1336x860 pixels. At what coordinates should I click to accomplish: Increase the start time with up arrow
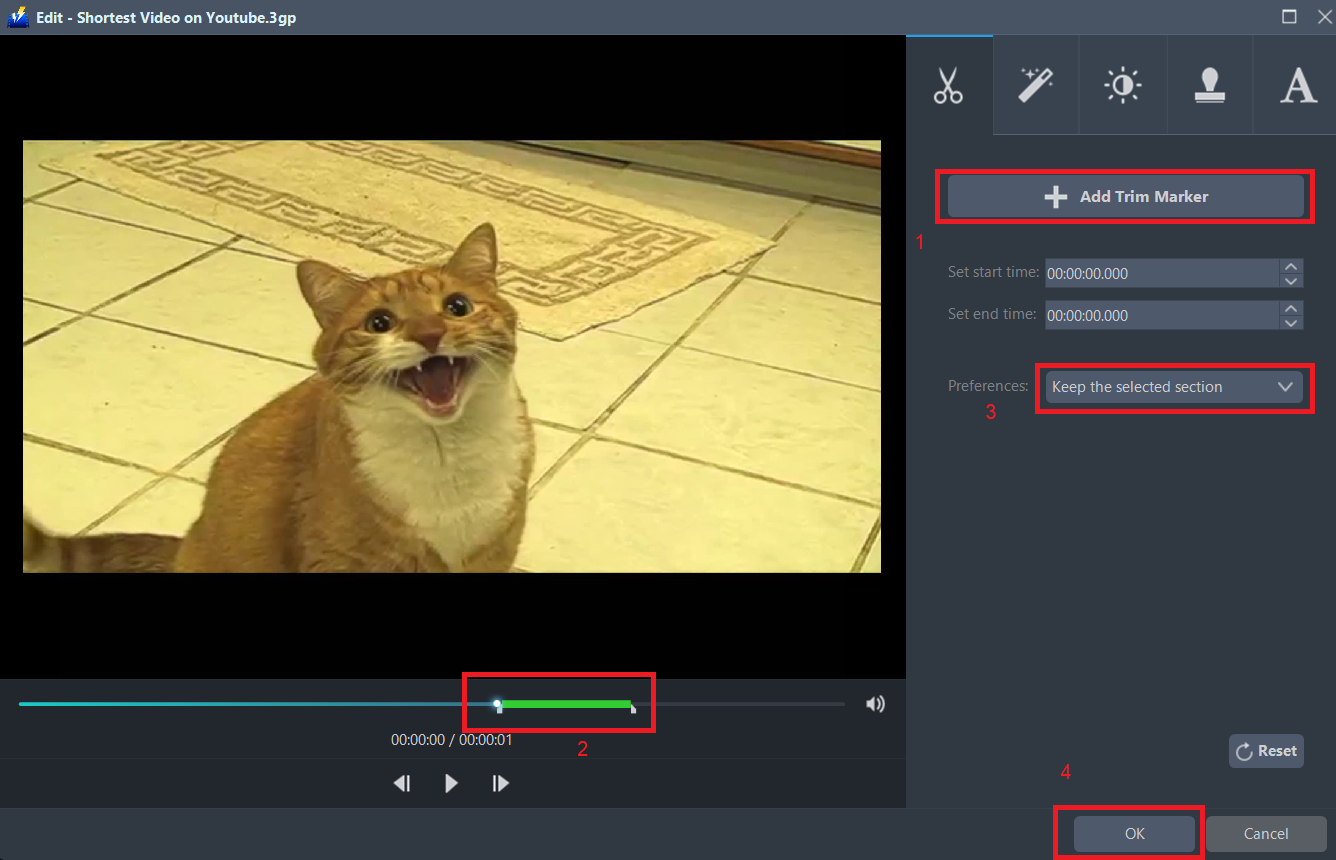[x=1291, y=266]
